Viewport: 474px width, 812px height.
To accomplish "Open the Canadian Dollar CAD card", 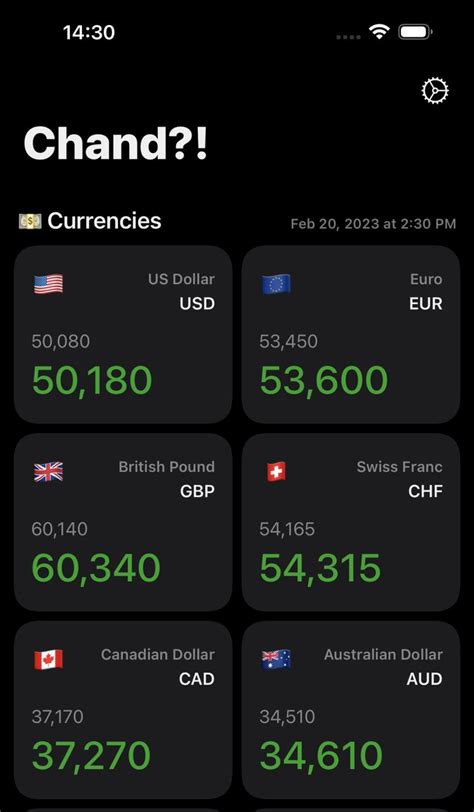I will (x=123, y=709).
